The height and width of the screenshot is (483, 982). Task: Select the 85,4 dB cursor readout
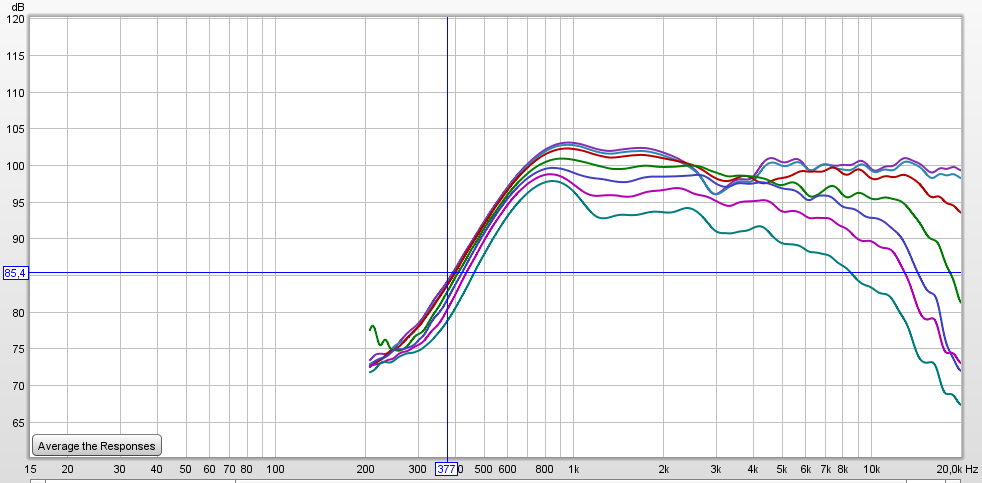(x=15, y=273)
